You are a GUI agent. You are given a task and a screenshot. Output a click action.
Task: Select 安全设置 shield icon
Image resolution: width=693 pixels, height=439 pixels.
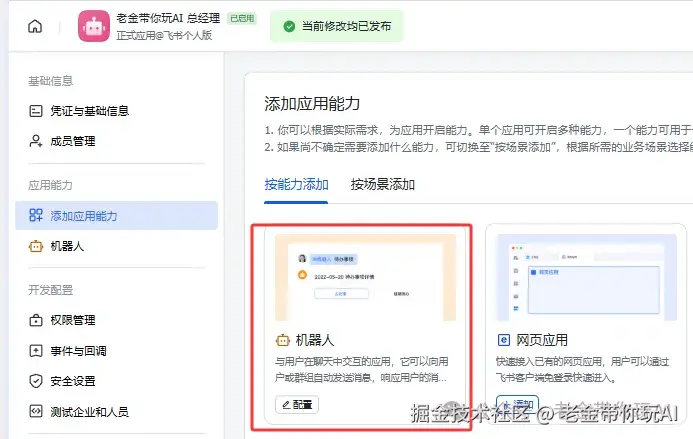pos(36,381)
